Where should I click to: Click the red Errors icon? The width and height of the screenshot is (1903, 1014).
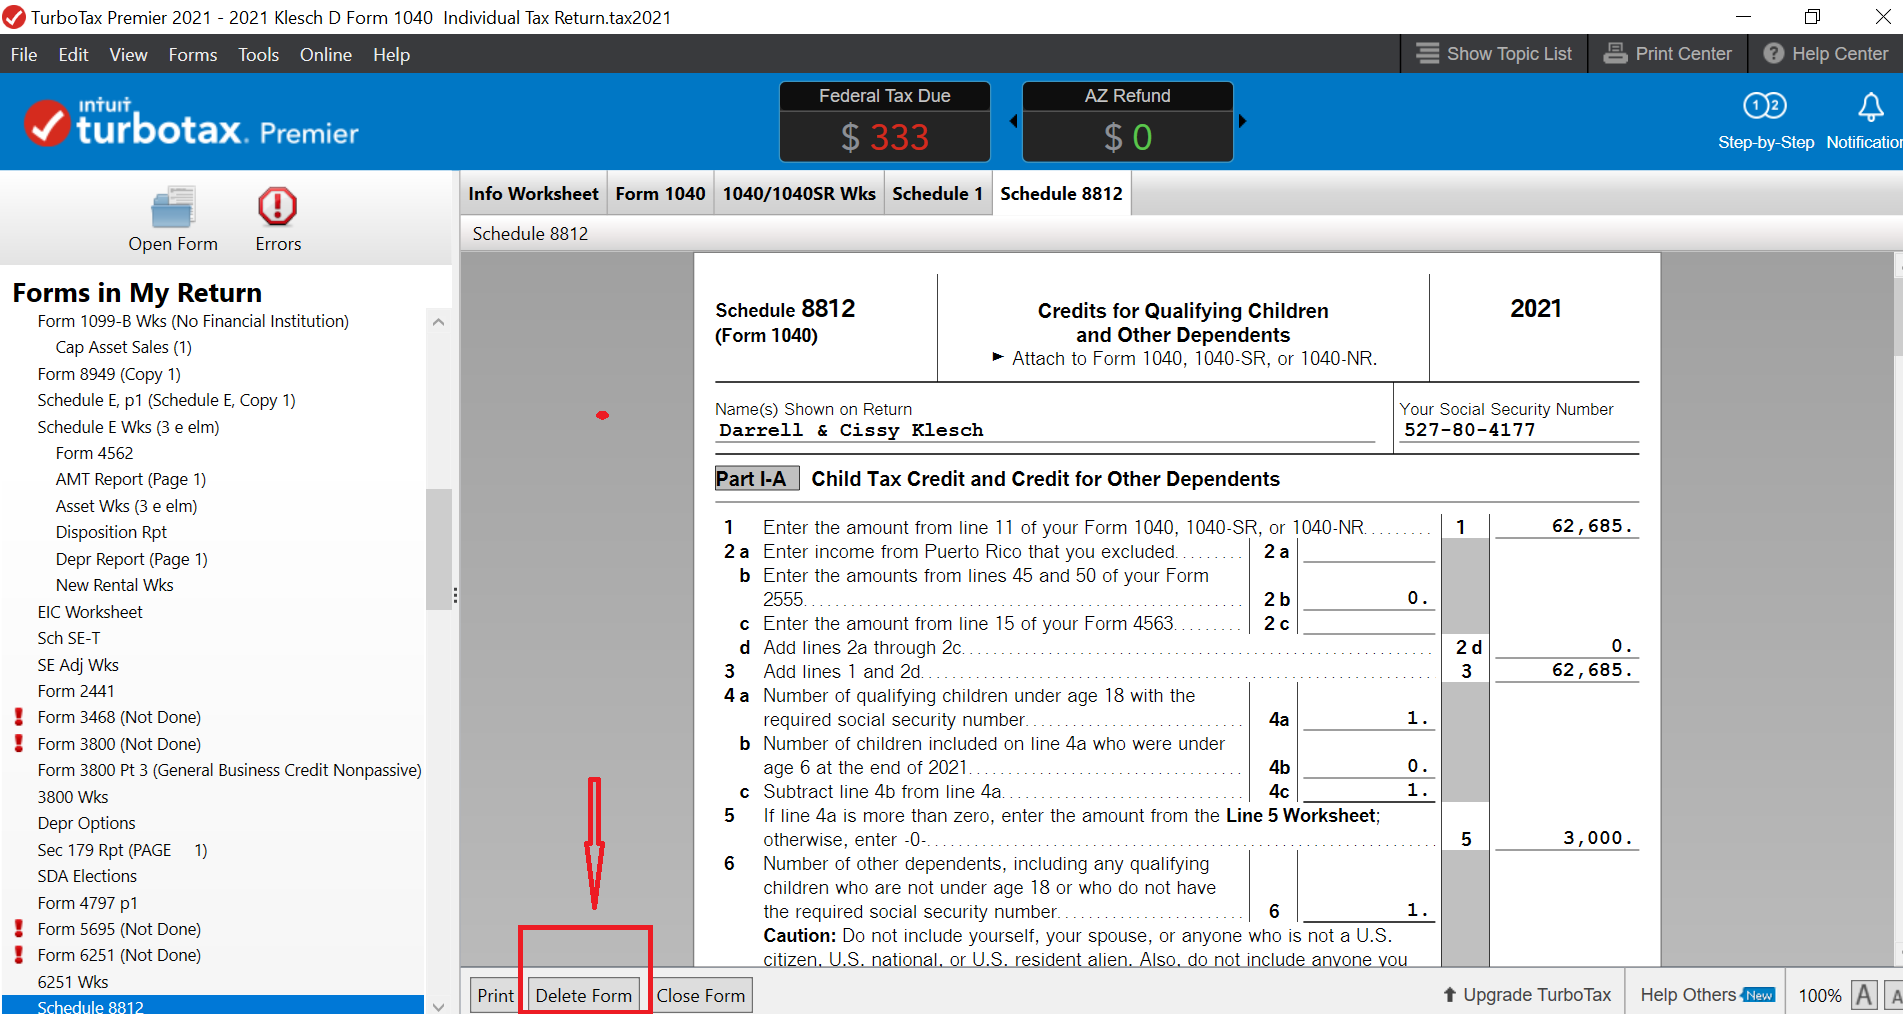pyautogui.click(x=277, y=207)
